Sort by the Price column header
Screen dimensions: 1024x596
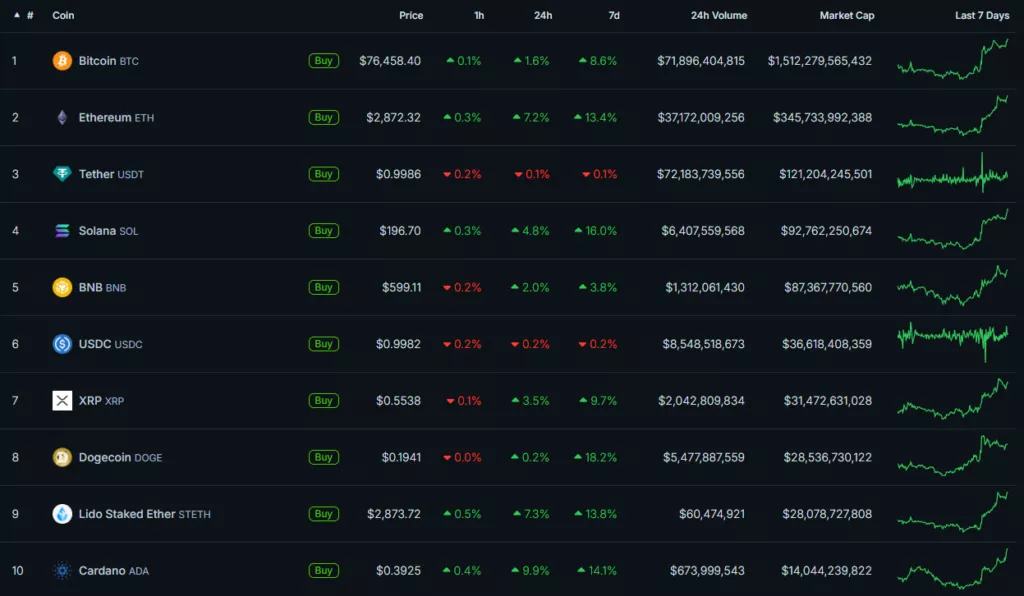point(411,15)
